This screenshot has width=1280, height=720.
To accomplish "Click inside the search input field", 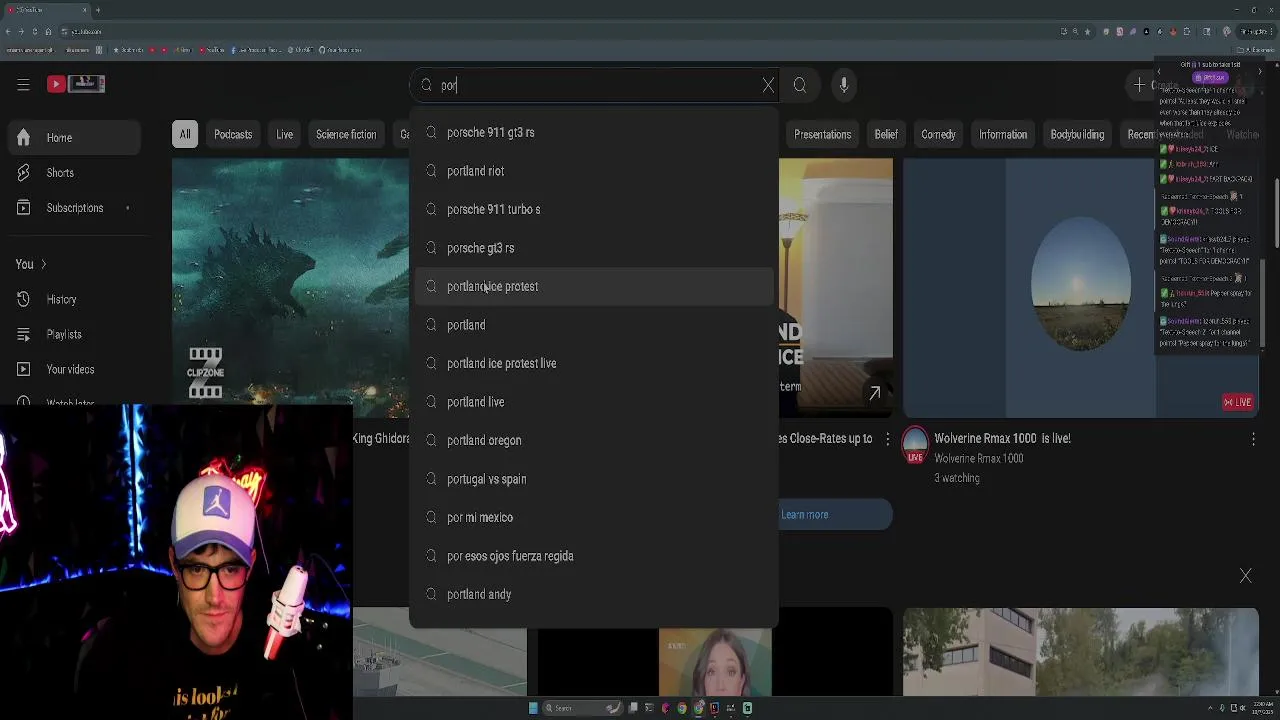I will [x=595, y=85].
